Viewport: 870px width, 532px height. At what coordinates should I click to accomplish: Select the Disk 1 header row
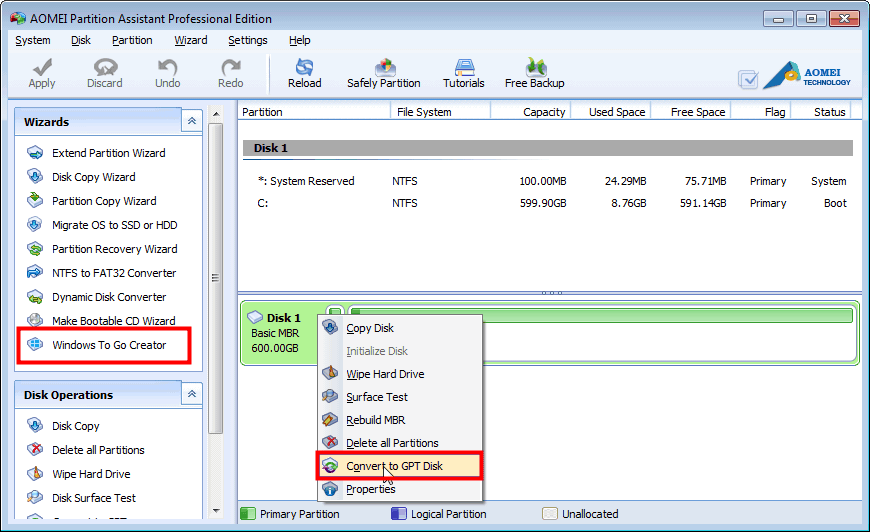[548, 148]
